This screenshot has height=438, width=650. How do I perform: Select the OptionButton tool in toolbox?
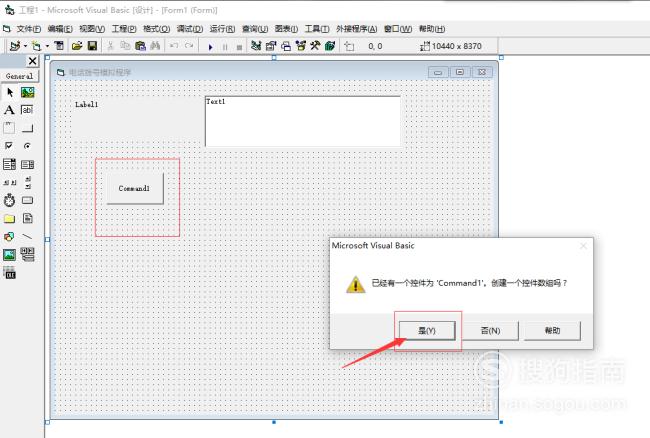click(x=27, y=146)
